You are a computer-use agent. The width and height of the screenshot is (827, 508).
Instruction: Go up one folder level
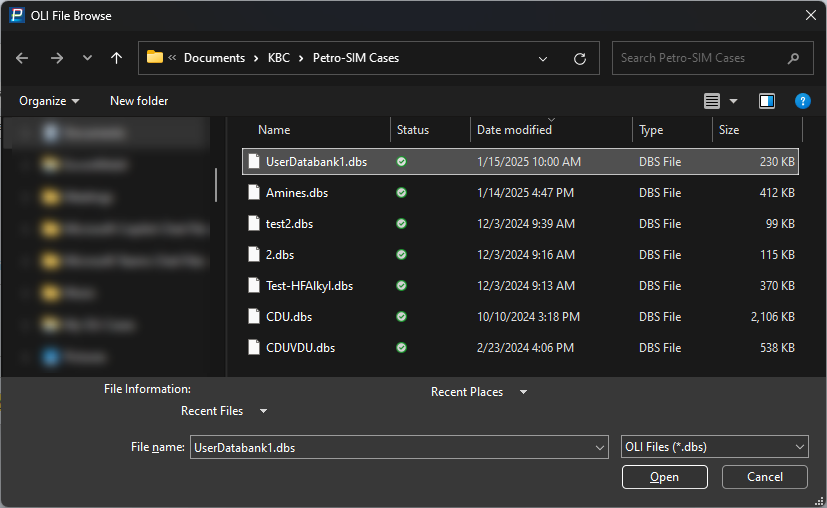tap(116, 58)
